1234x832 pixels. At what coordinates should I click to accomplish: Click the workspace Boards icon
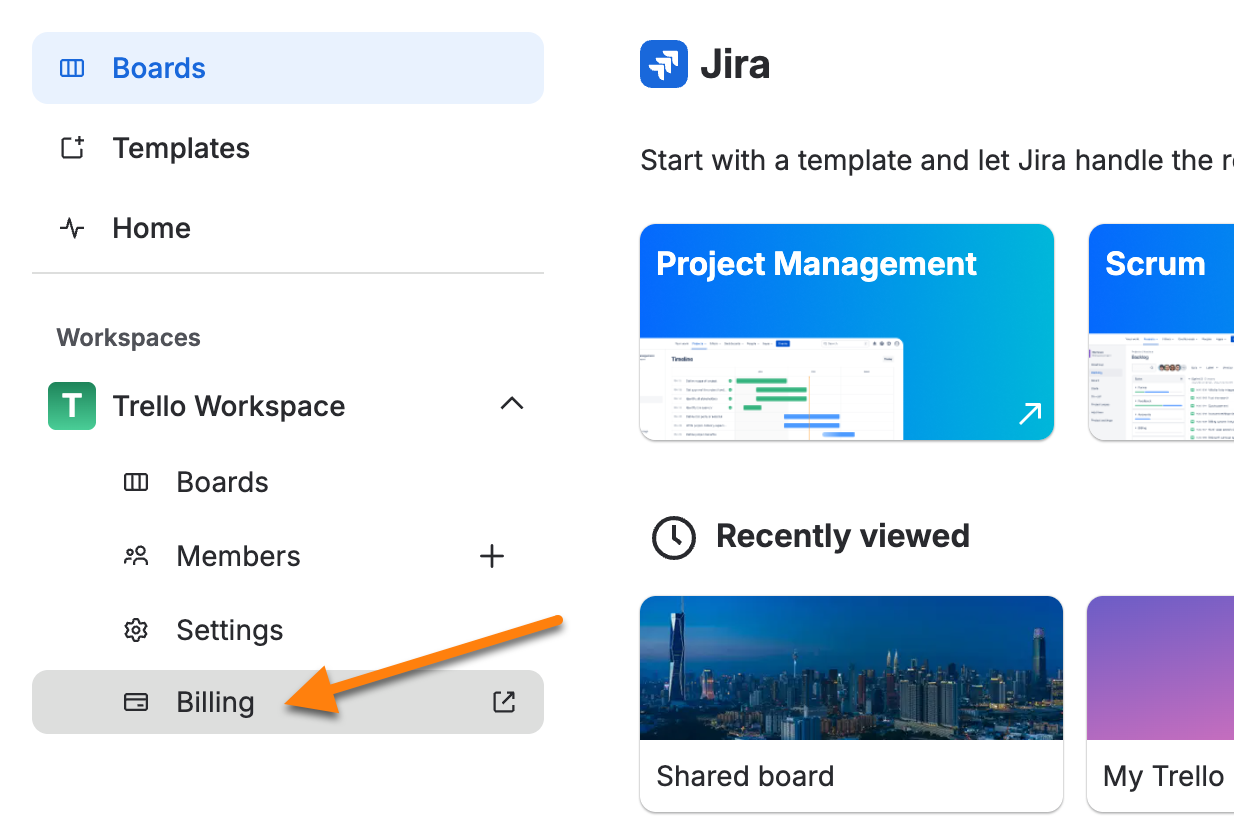(135, 482)
